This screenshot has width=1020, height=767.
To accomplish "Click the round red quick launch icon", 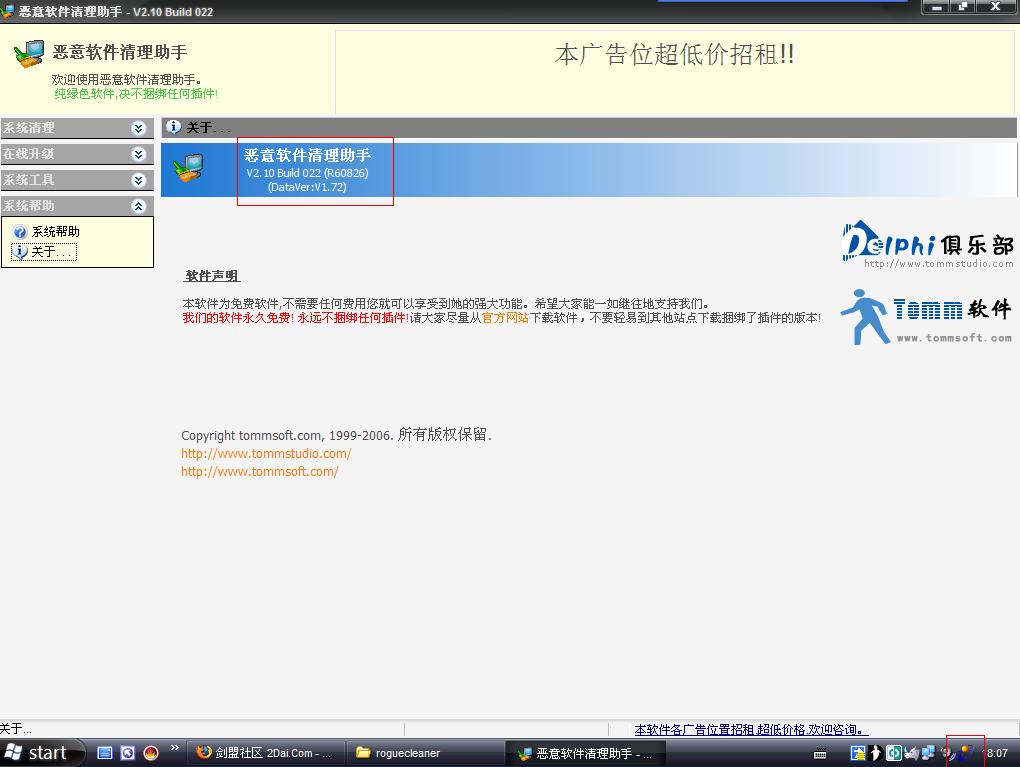I will (x=151, y=753).
